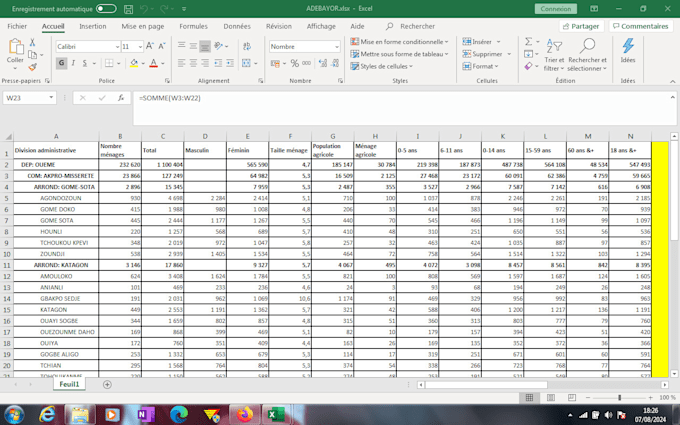
Task: Click Insérer in Cellules group
Action: pyautogui.click(x=481, y=42)
